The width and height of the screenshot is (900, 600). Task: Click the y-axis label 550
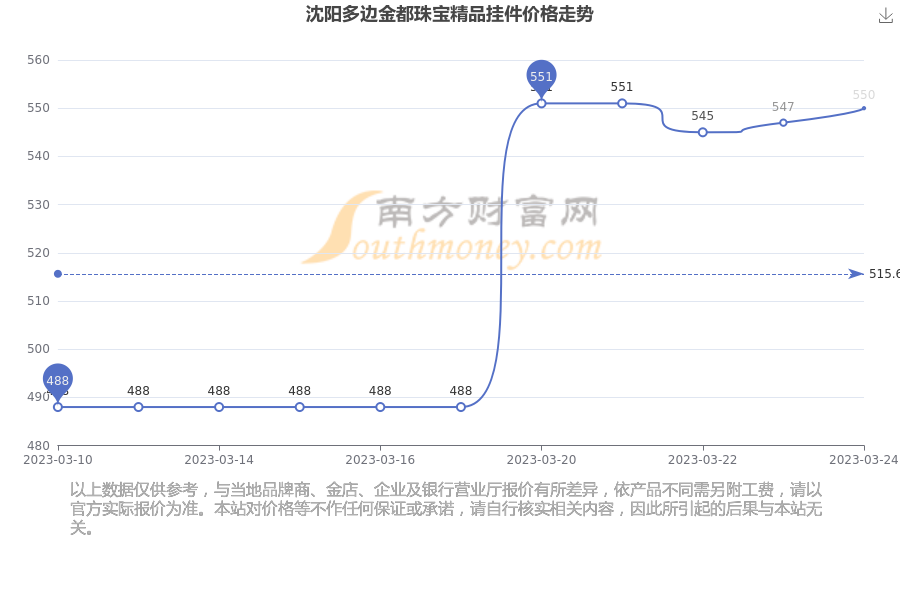click(38, 108)
